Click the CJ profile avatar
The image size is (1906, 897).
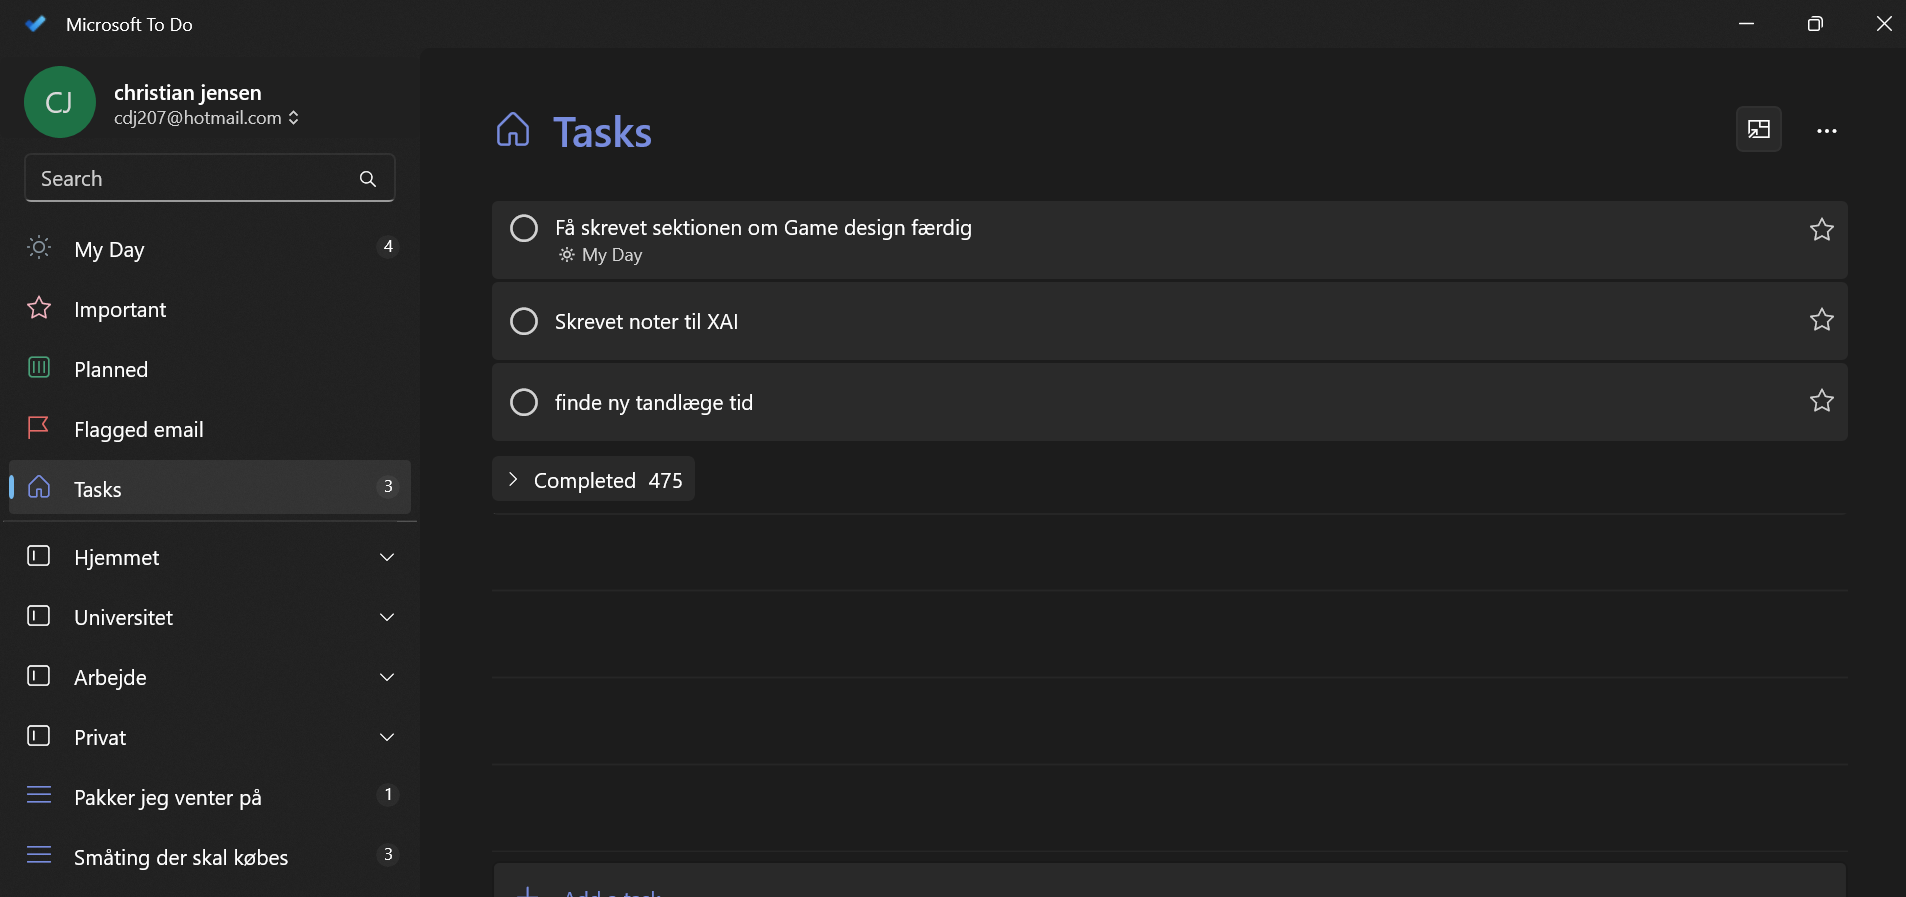click(60, 102)
